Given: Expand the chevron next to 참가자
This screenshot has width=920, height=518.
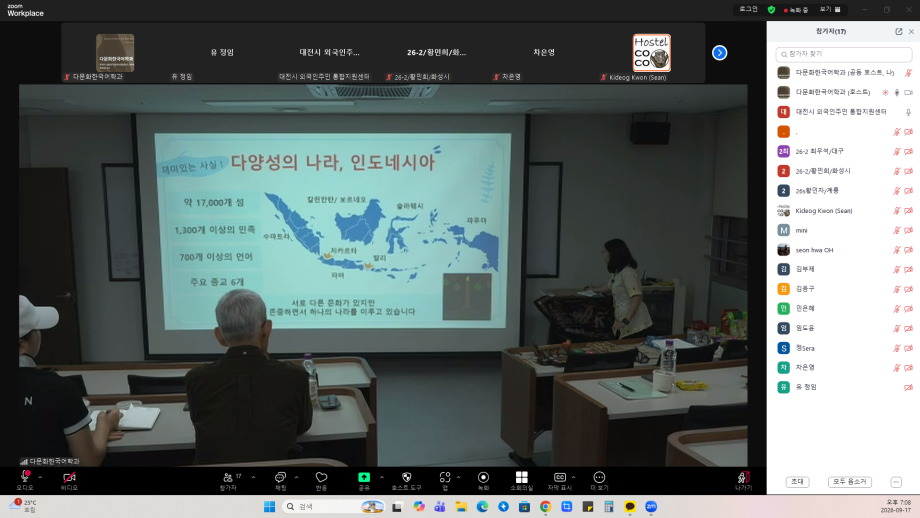Looking at the screenshot, I should (x=253, y=478).
